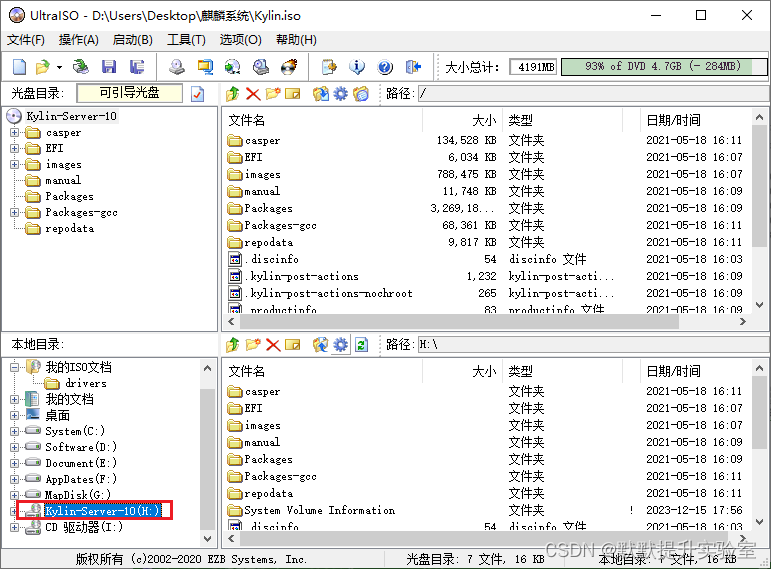The image size is (771, 569).
Task: Open the 选项(O) menu
Action: 240,40
